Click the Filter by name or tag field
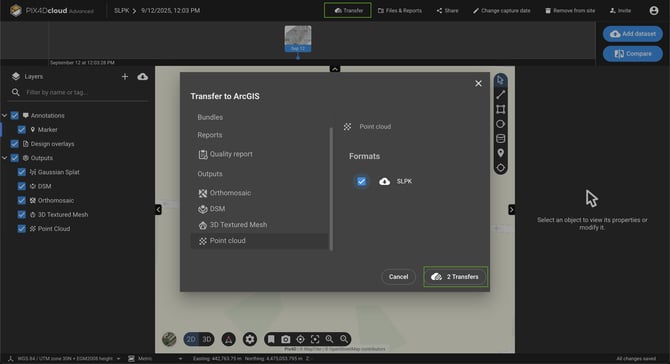 (x=79, y=92)
